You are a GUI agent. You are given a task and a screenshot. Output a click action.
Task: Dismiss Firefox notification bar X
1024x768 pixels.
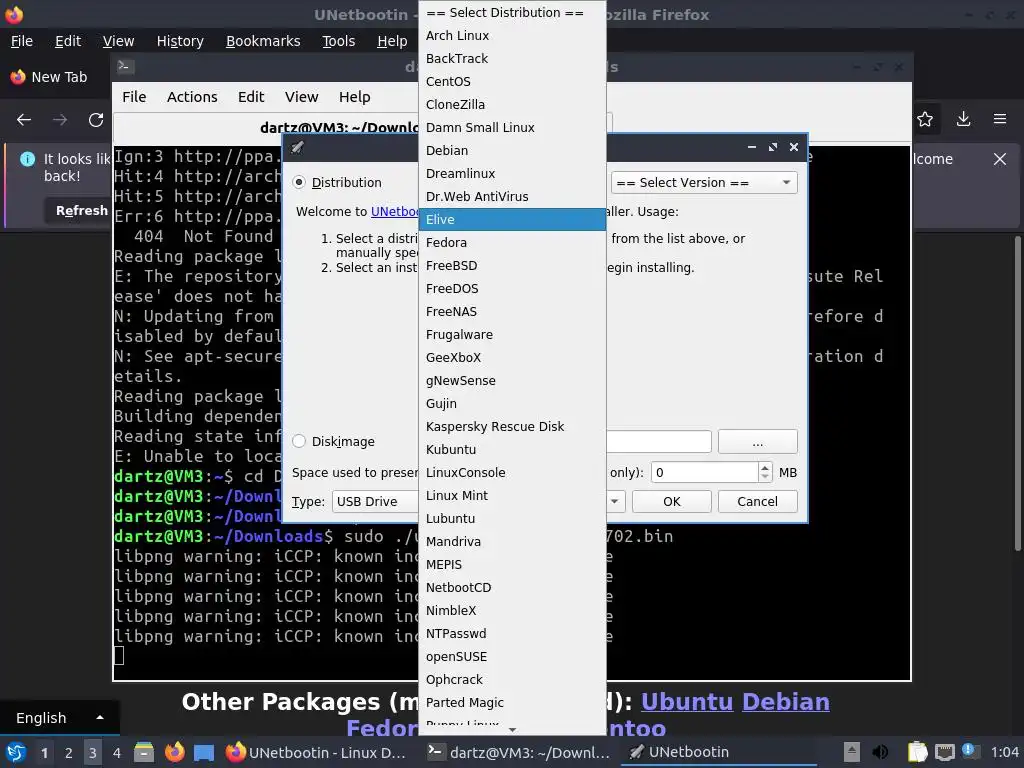click(x=1000, y=159)
